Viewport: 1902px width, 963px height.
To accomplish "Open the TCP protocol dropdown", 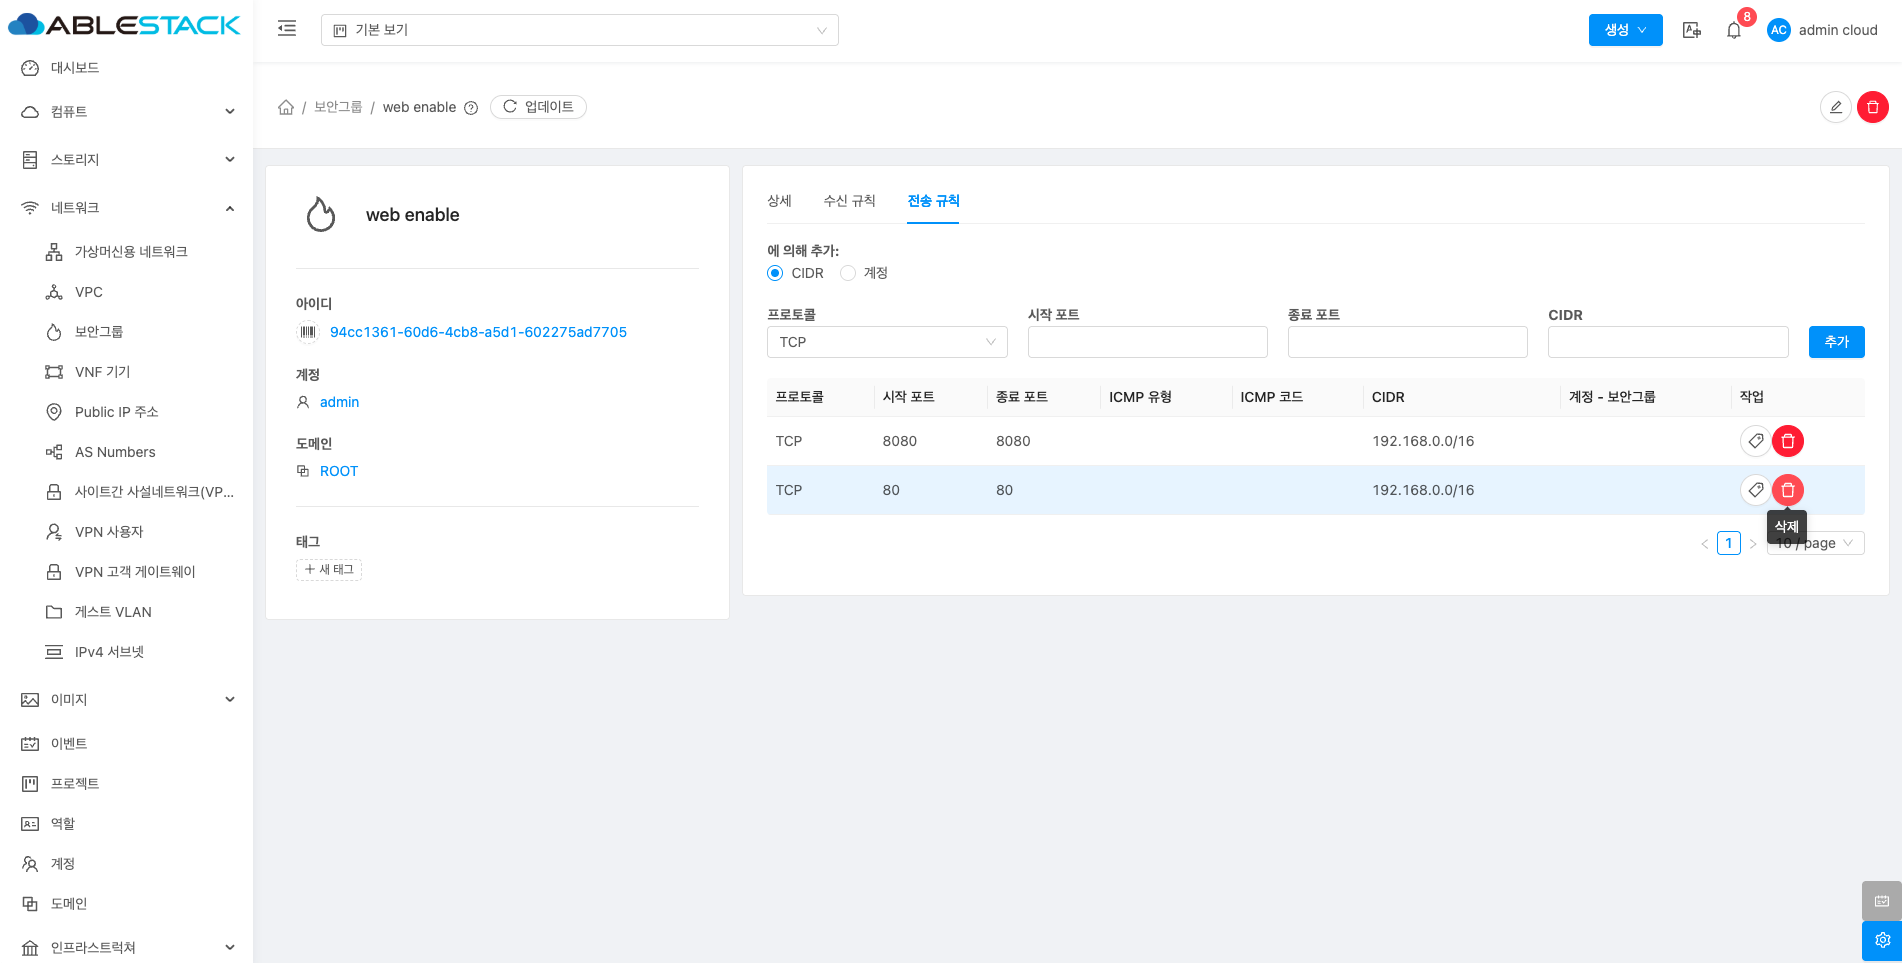I will tap(886, 342).
